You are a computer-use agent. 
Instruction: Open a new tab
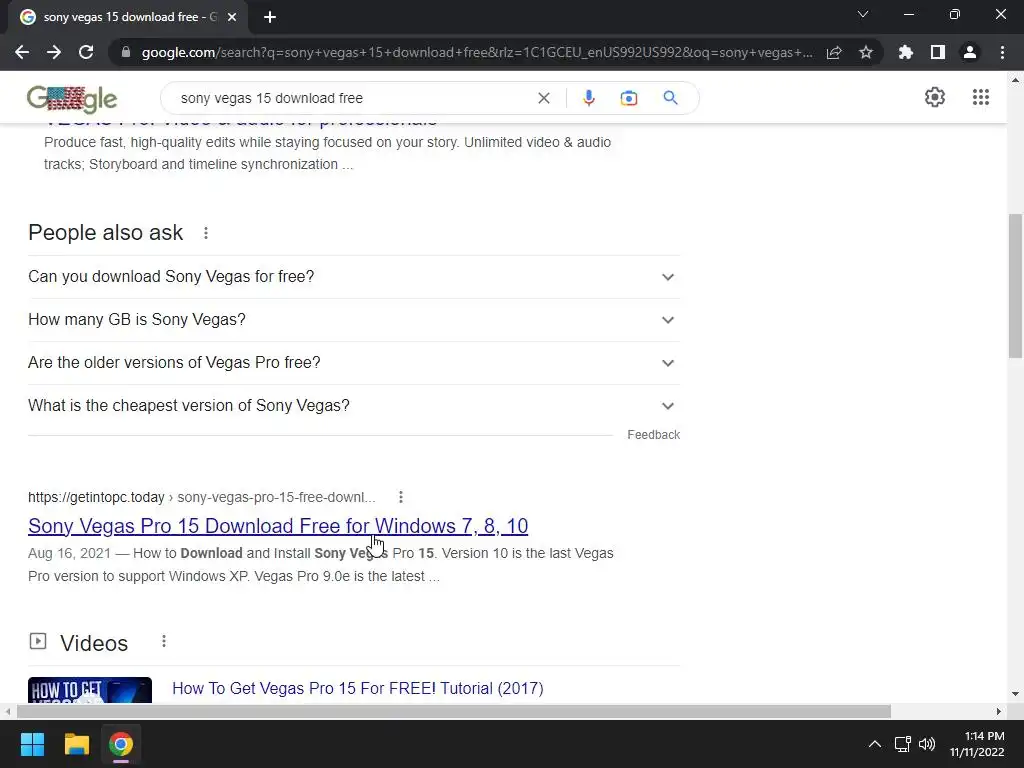pos(270,18)
